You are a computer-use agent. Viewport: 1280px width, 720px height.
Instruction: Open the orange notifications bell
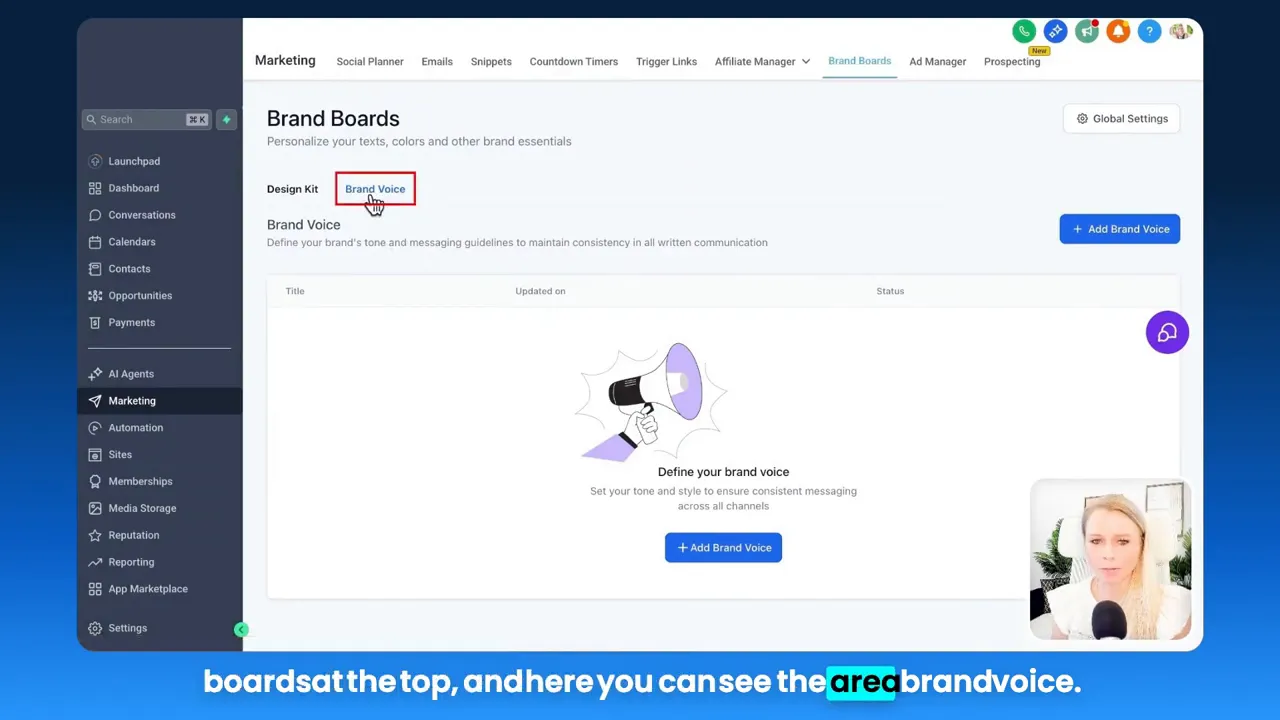tap(1118, 32)
